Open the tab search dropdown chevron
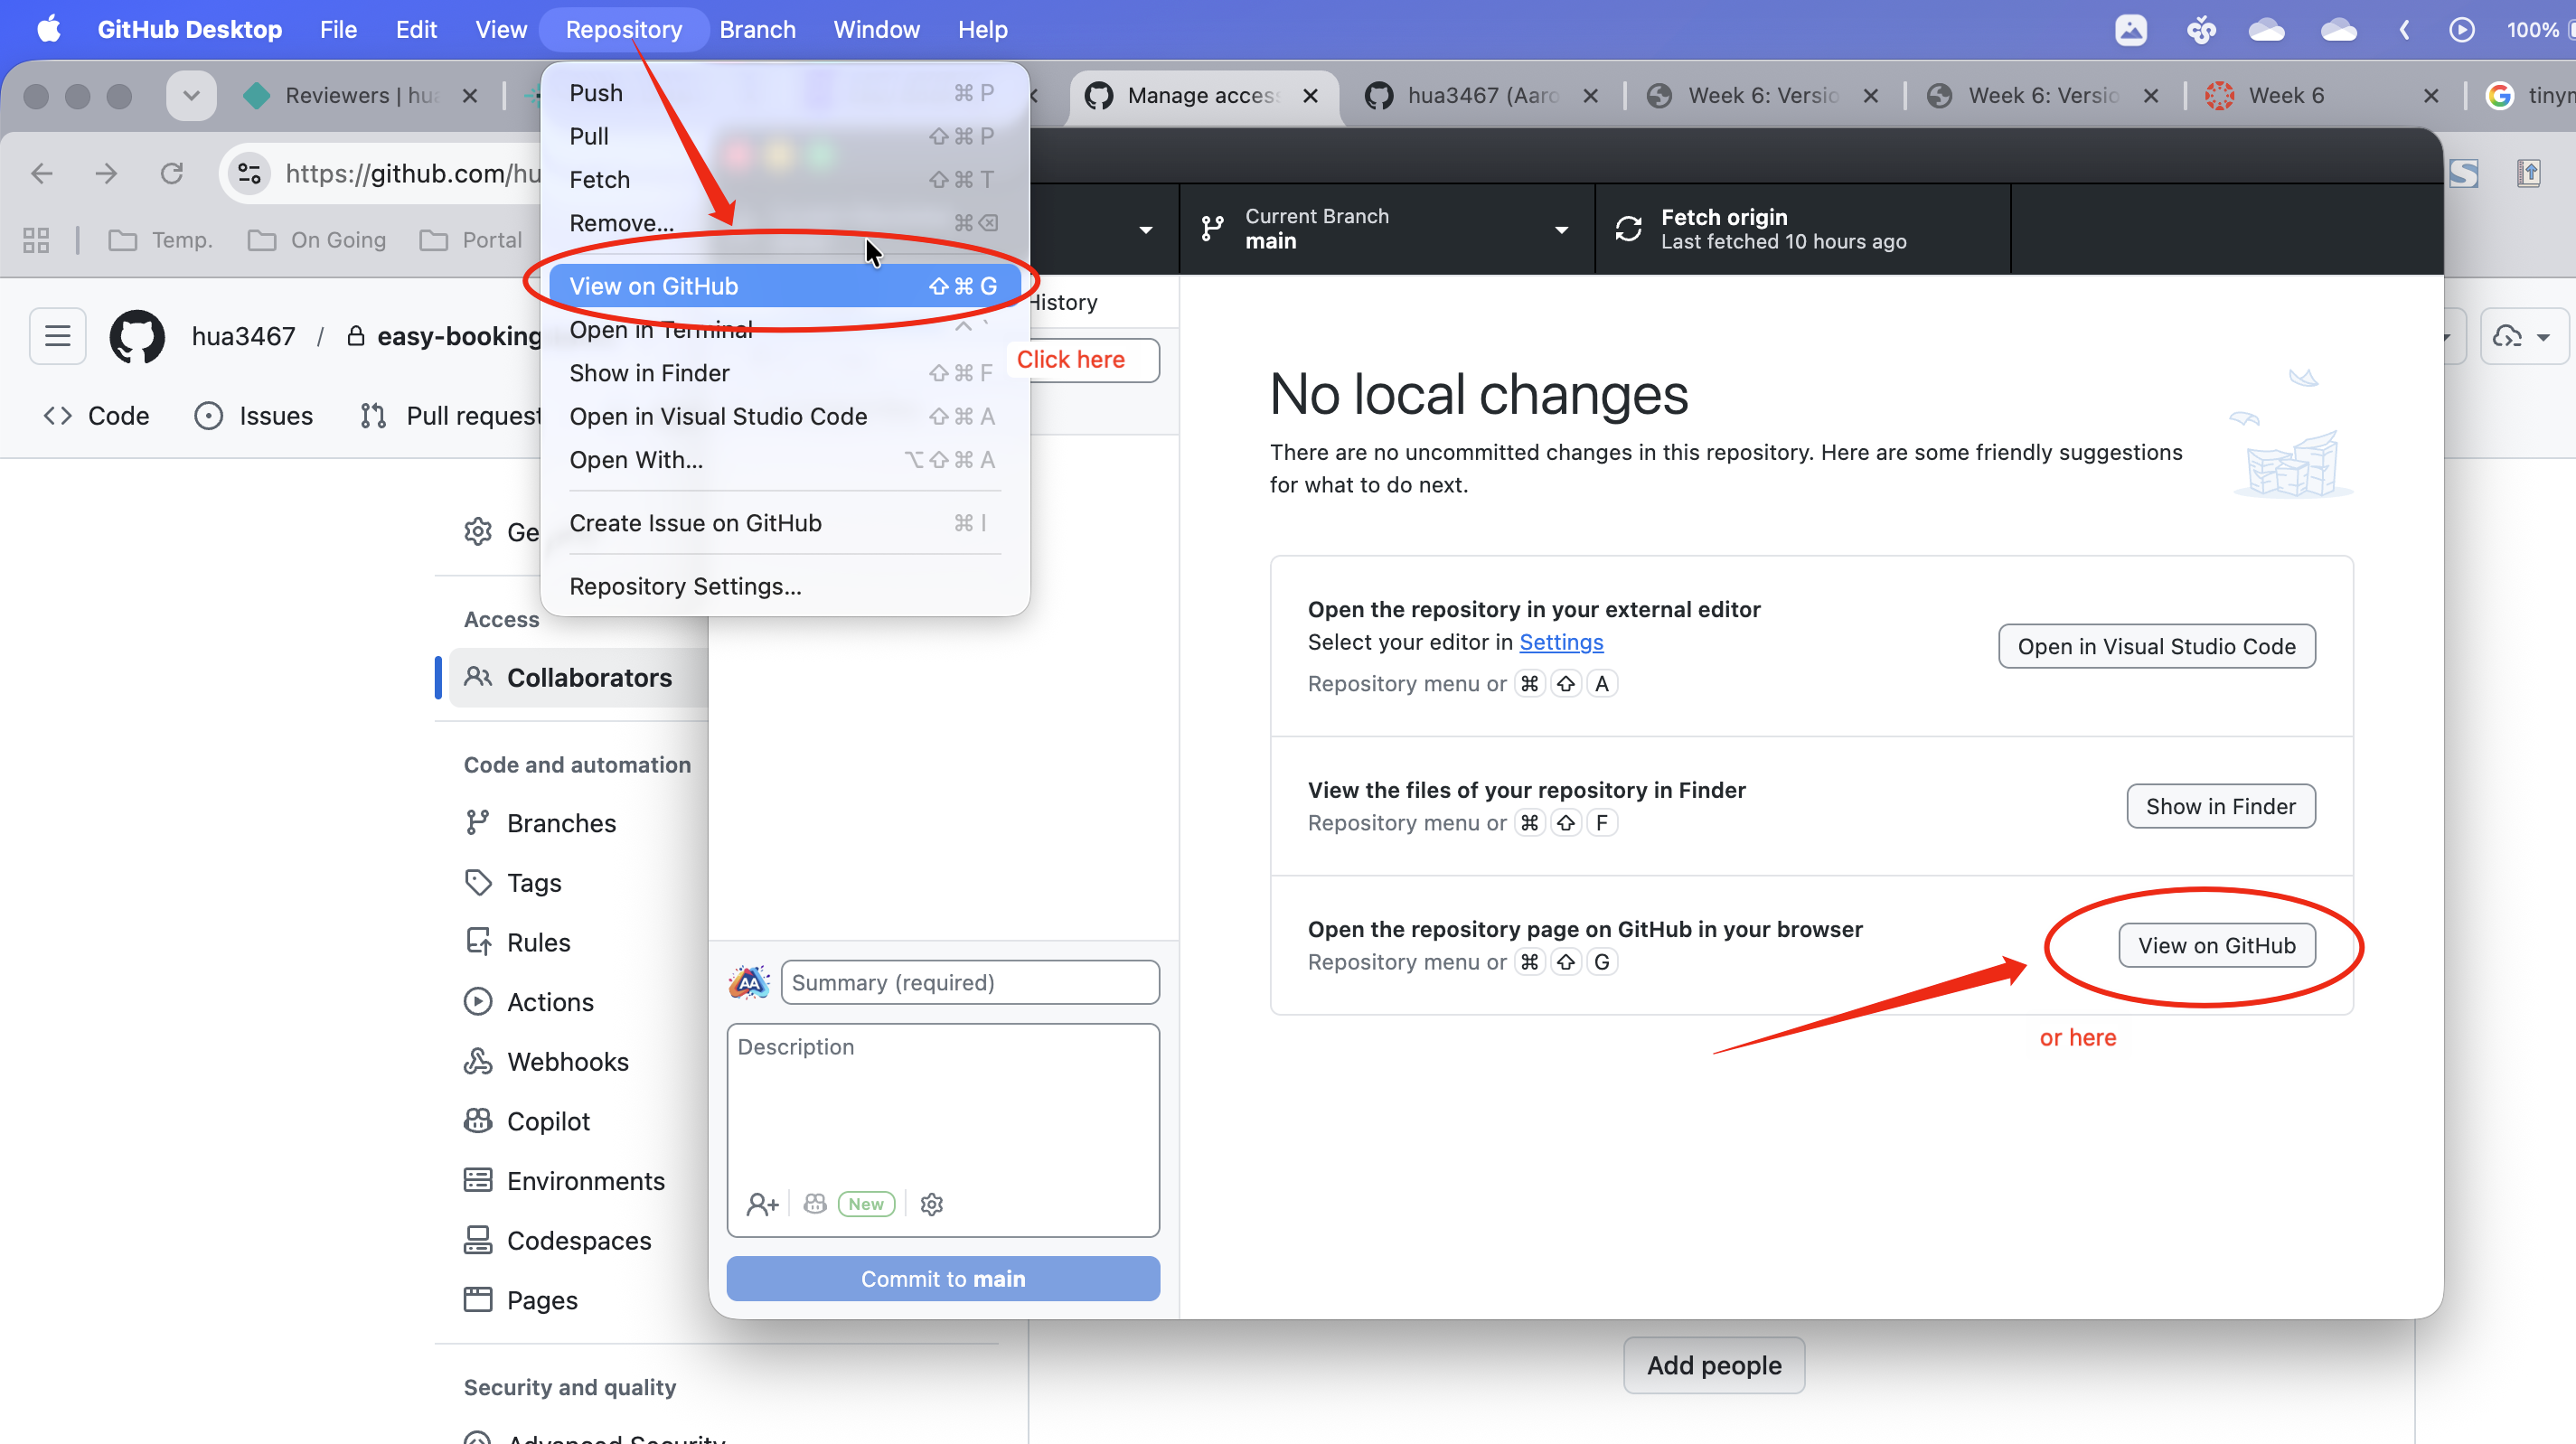Screen dimensions: 2576x1444 pyautogui.click(x=191, y=95)
